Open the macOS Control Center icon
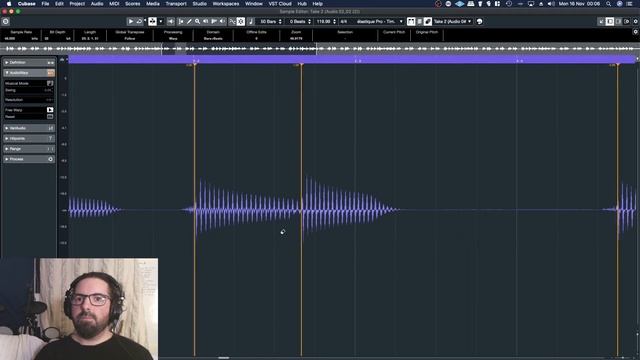The image size is (640, 360). coord(629,4)
